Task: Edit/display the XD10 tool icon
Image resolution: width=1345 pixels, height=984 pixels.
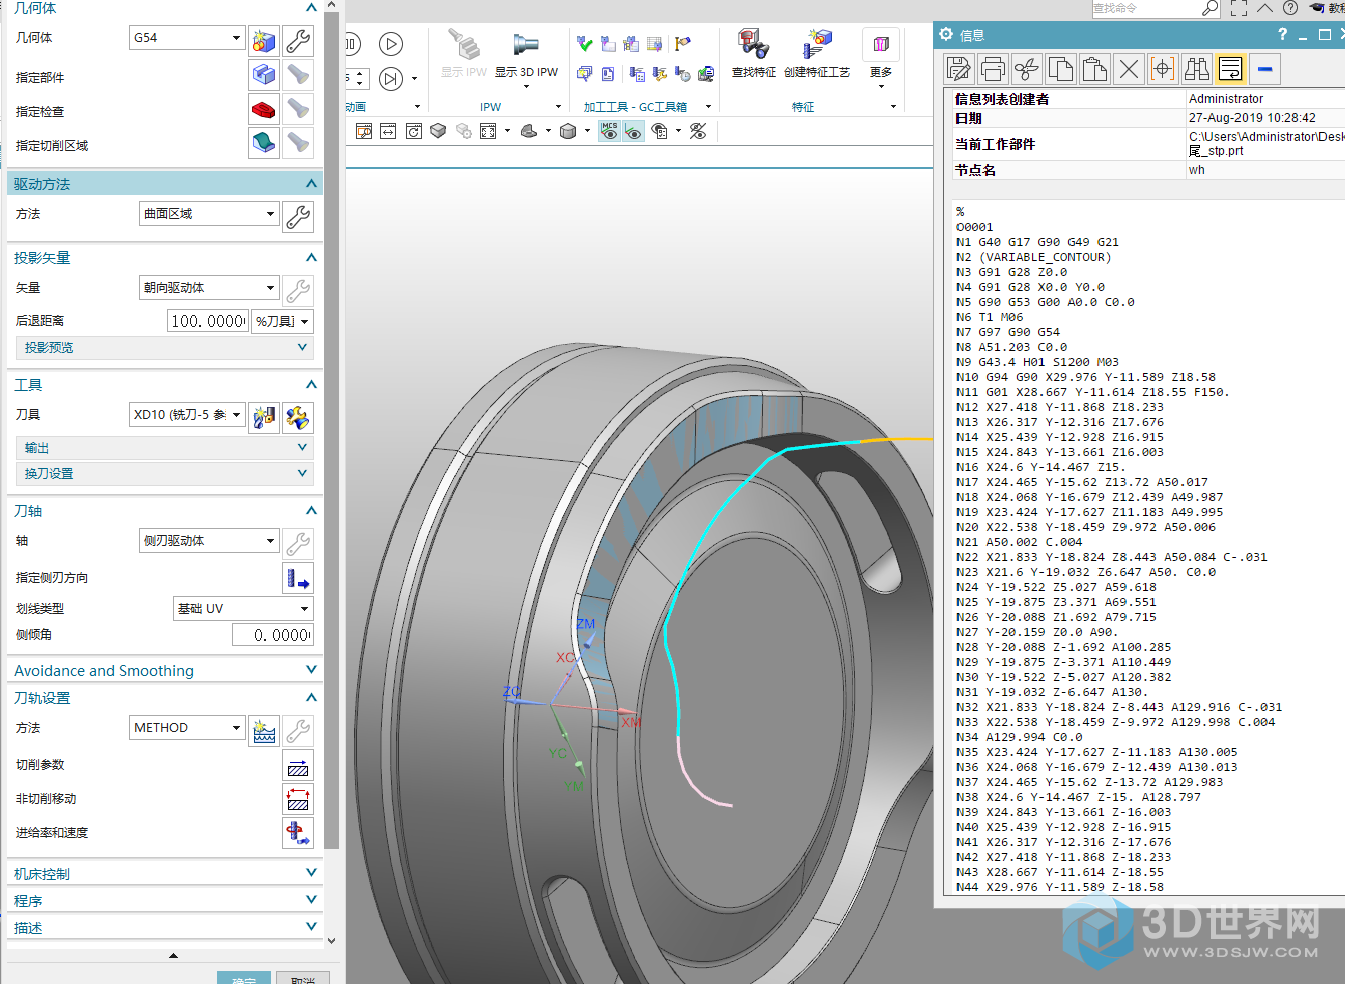Action: [x=298, y=417]
